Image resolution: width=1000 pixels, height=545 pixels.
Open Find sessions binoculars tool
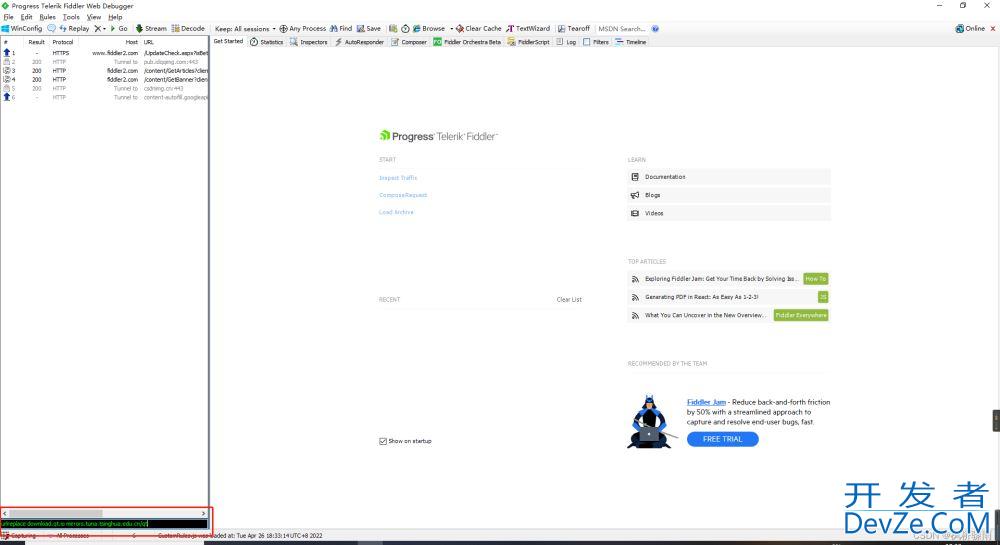341,29
